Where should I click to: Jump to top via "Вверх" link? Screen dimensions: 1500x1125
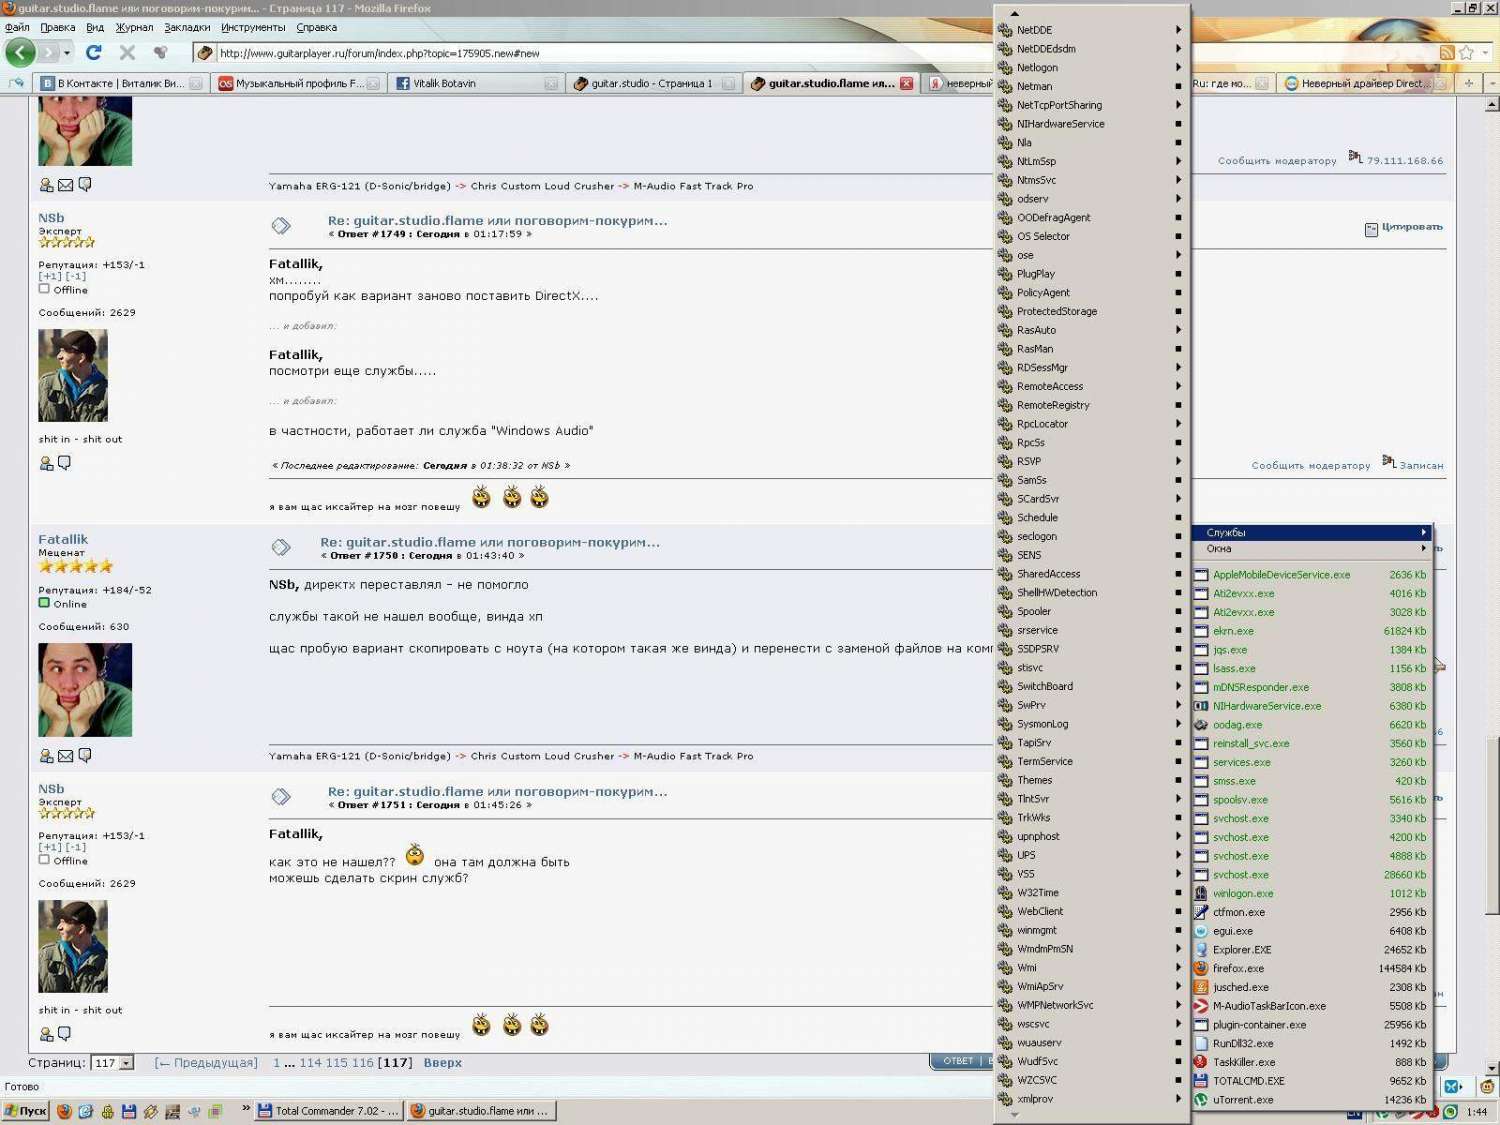tap(442, 1062)
